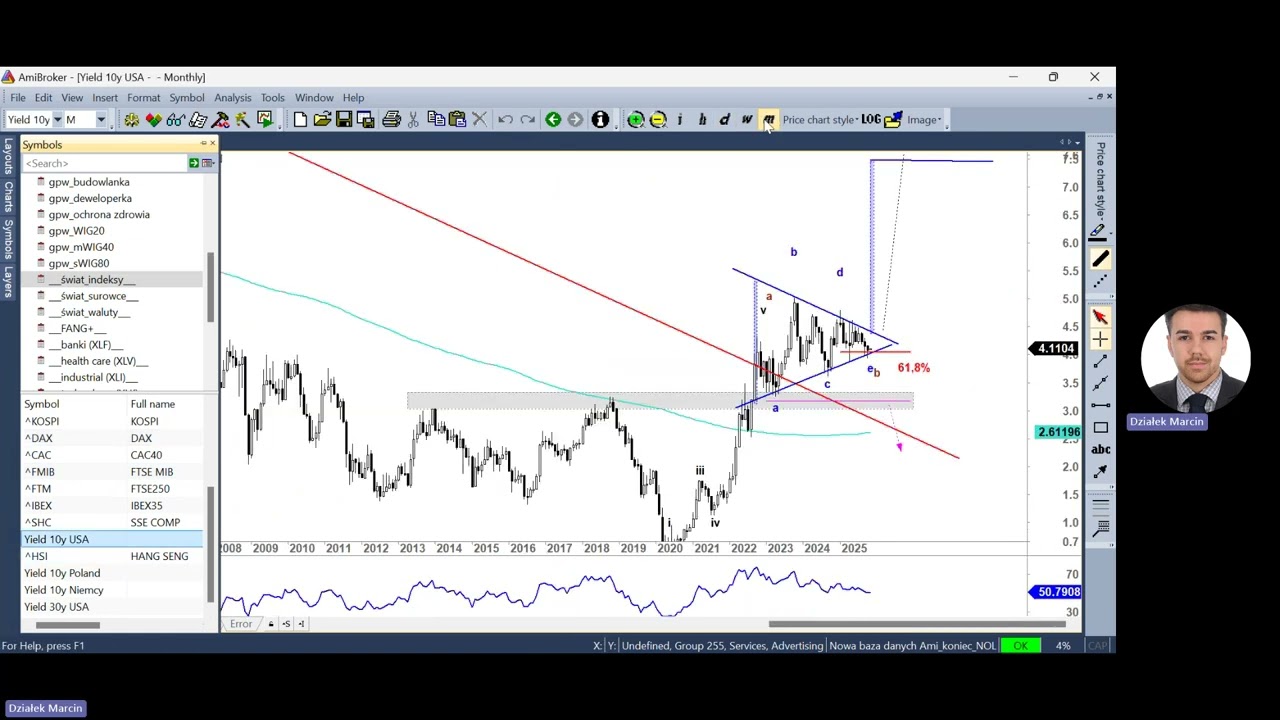Click the green Back arrow icon
This screenshot has width=1280, height=720.
pyautogui.click(x=553, y=120)
